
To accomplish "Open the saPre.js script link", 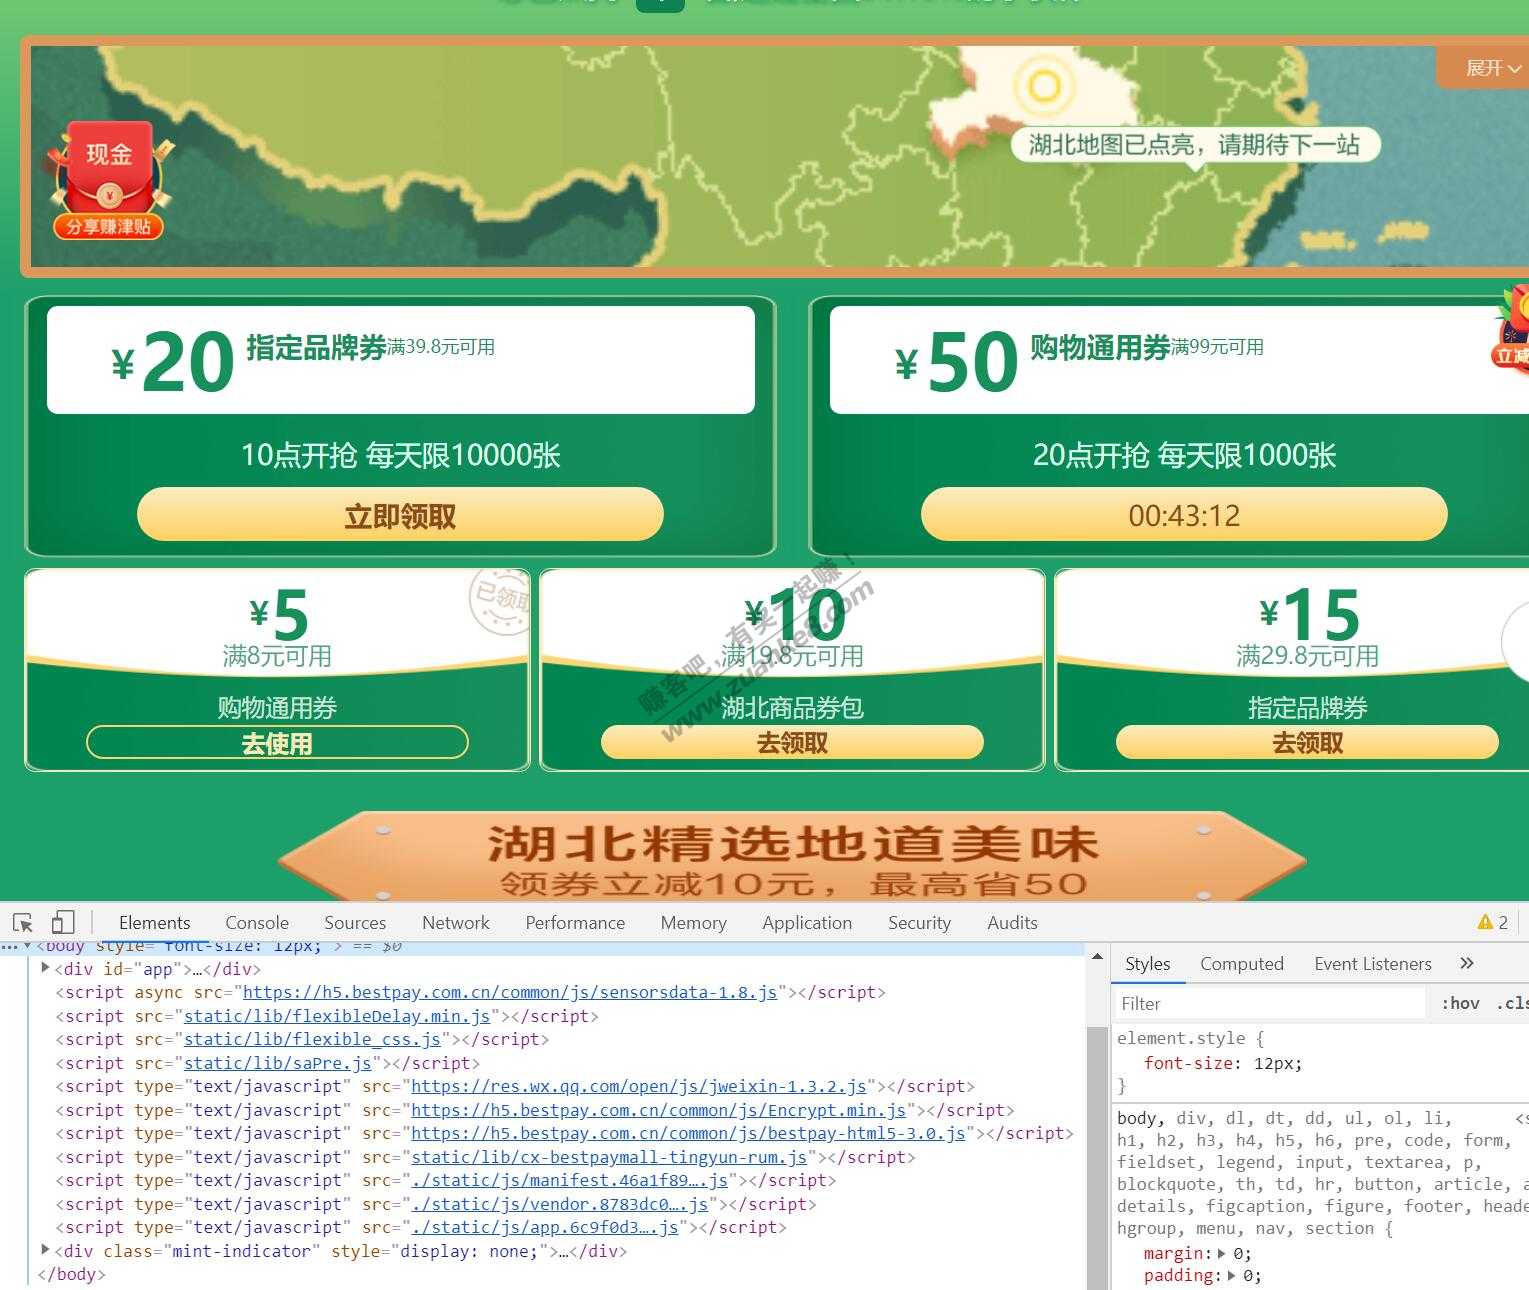I will (278, 1062).
